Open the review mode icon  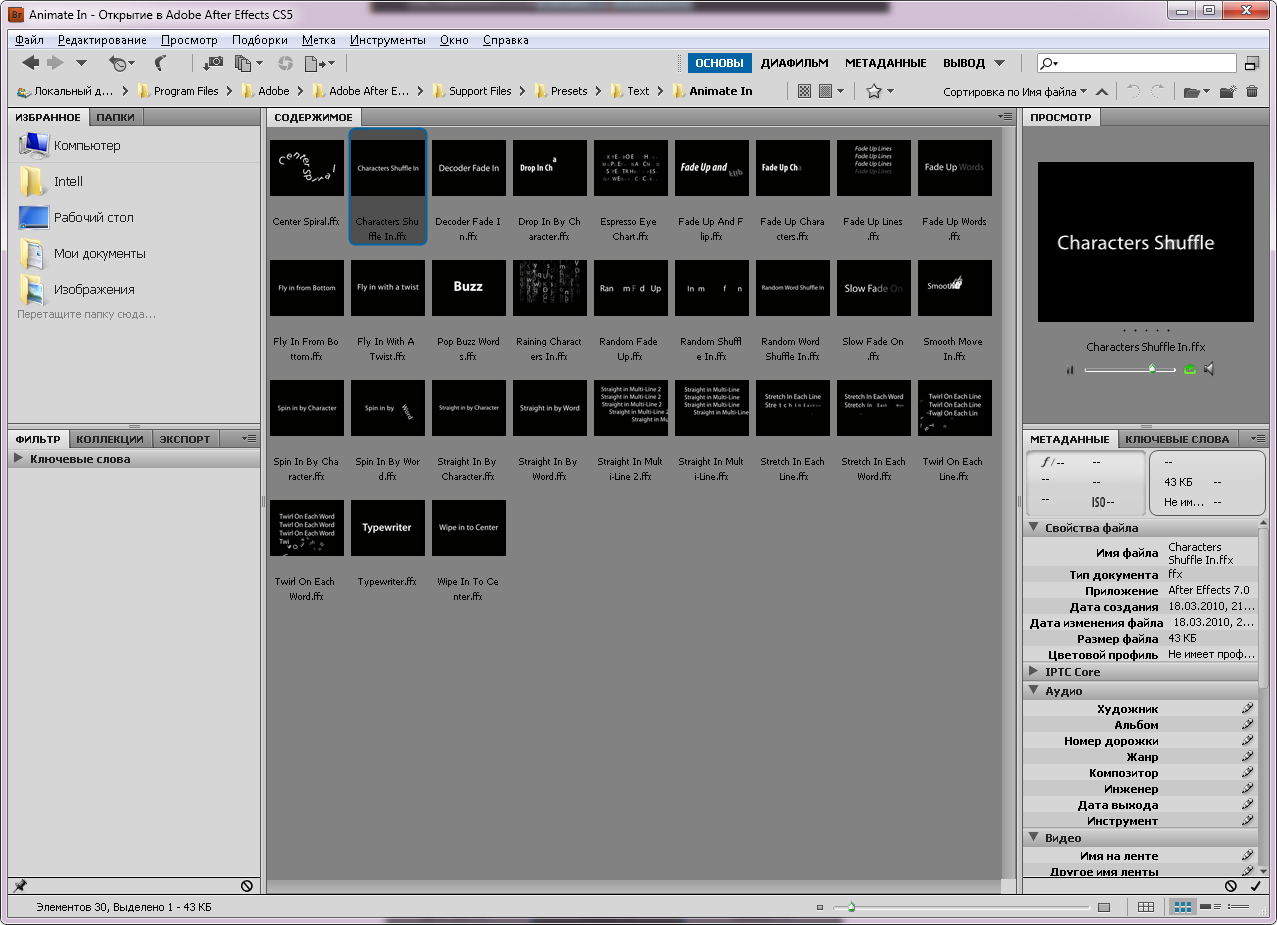click(x=248, y=63)
